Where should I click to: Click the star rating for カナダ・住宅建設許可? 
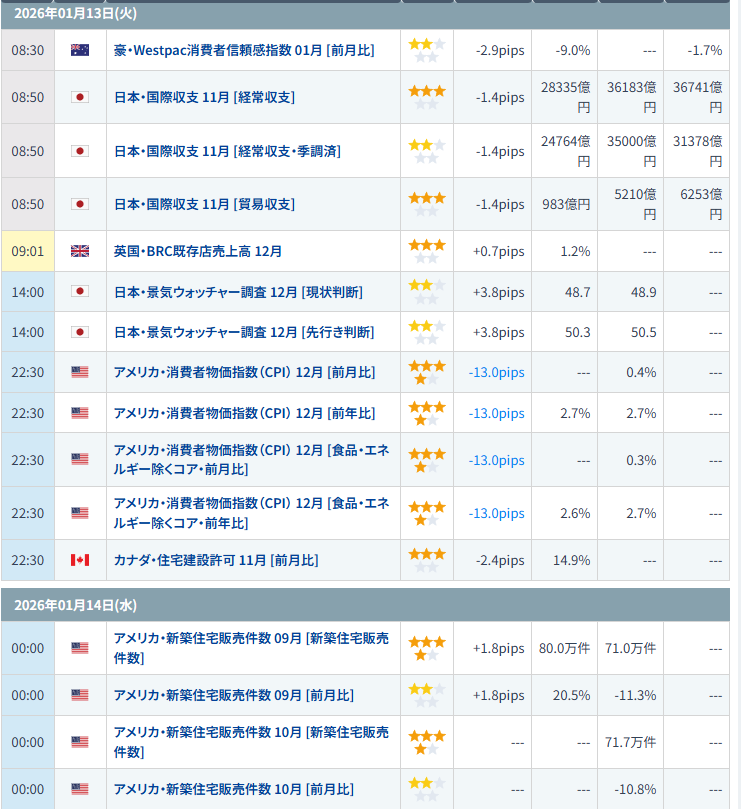pos(427,560)
